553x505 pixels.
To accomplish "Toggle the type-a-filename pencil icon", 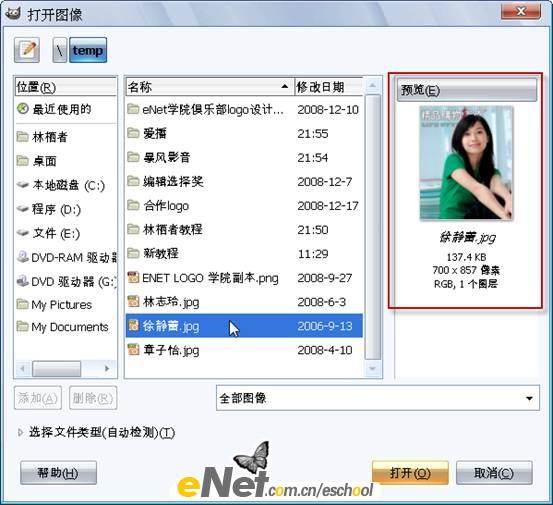I will 27,50.
